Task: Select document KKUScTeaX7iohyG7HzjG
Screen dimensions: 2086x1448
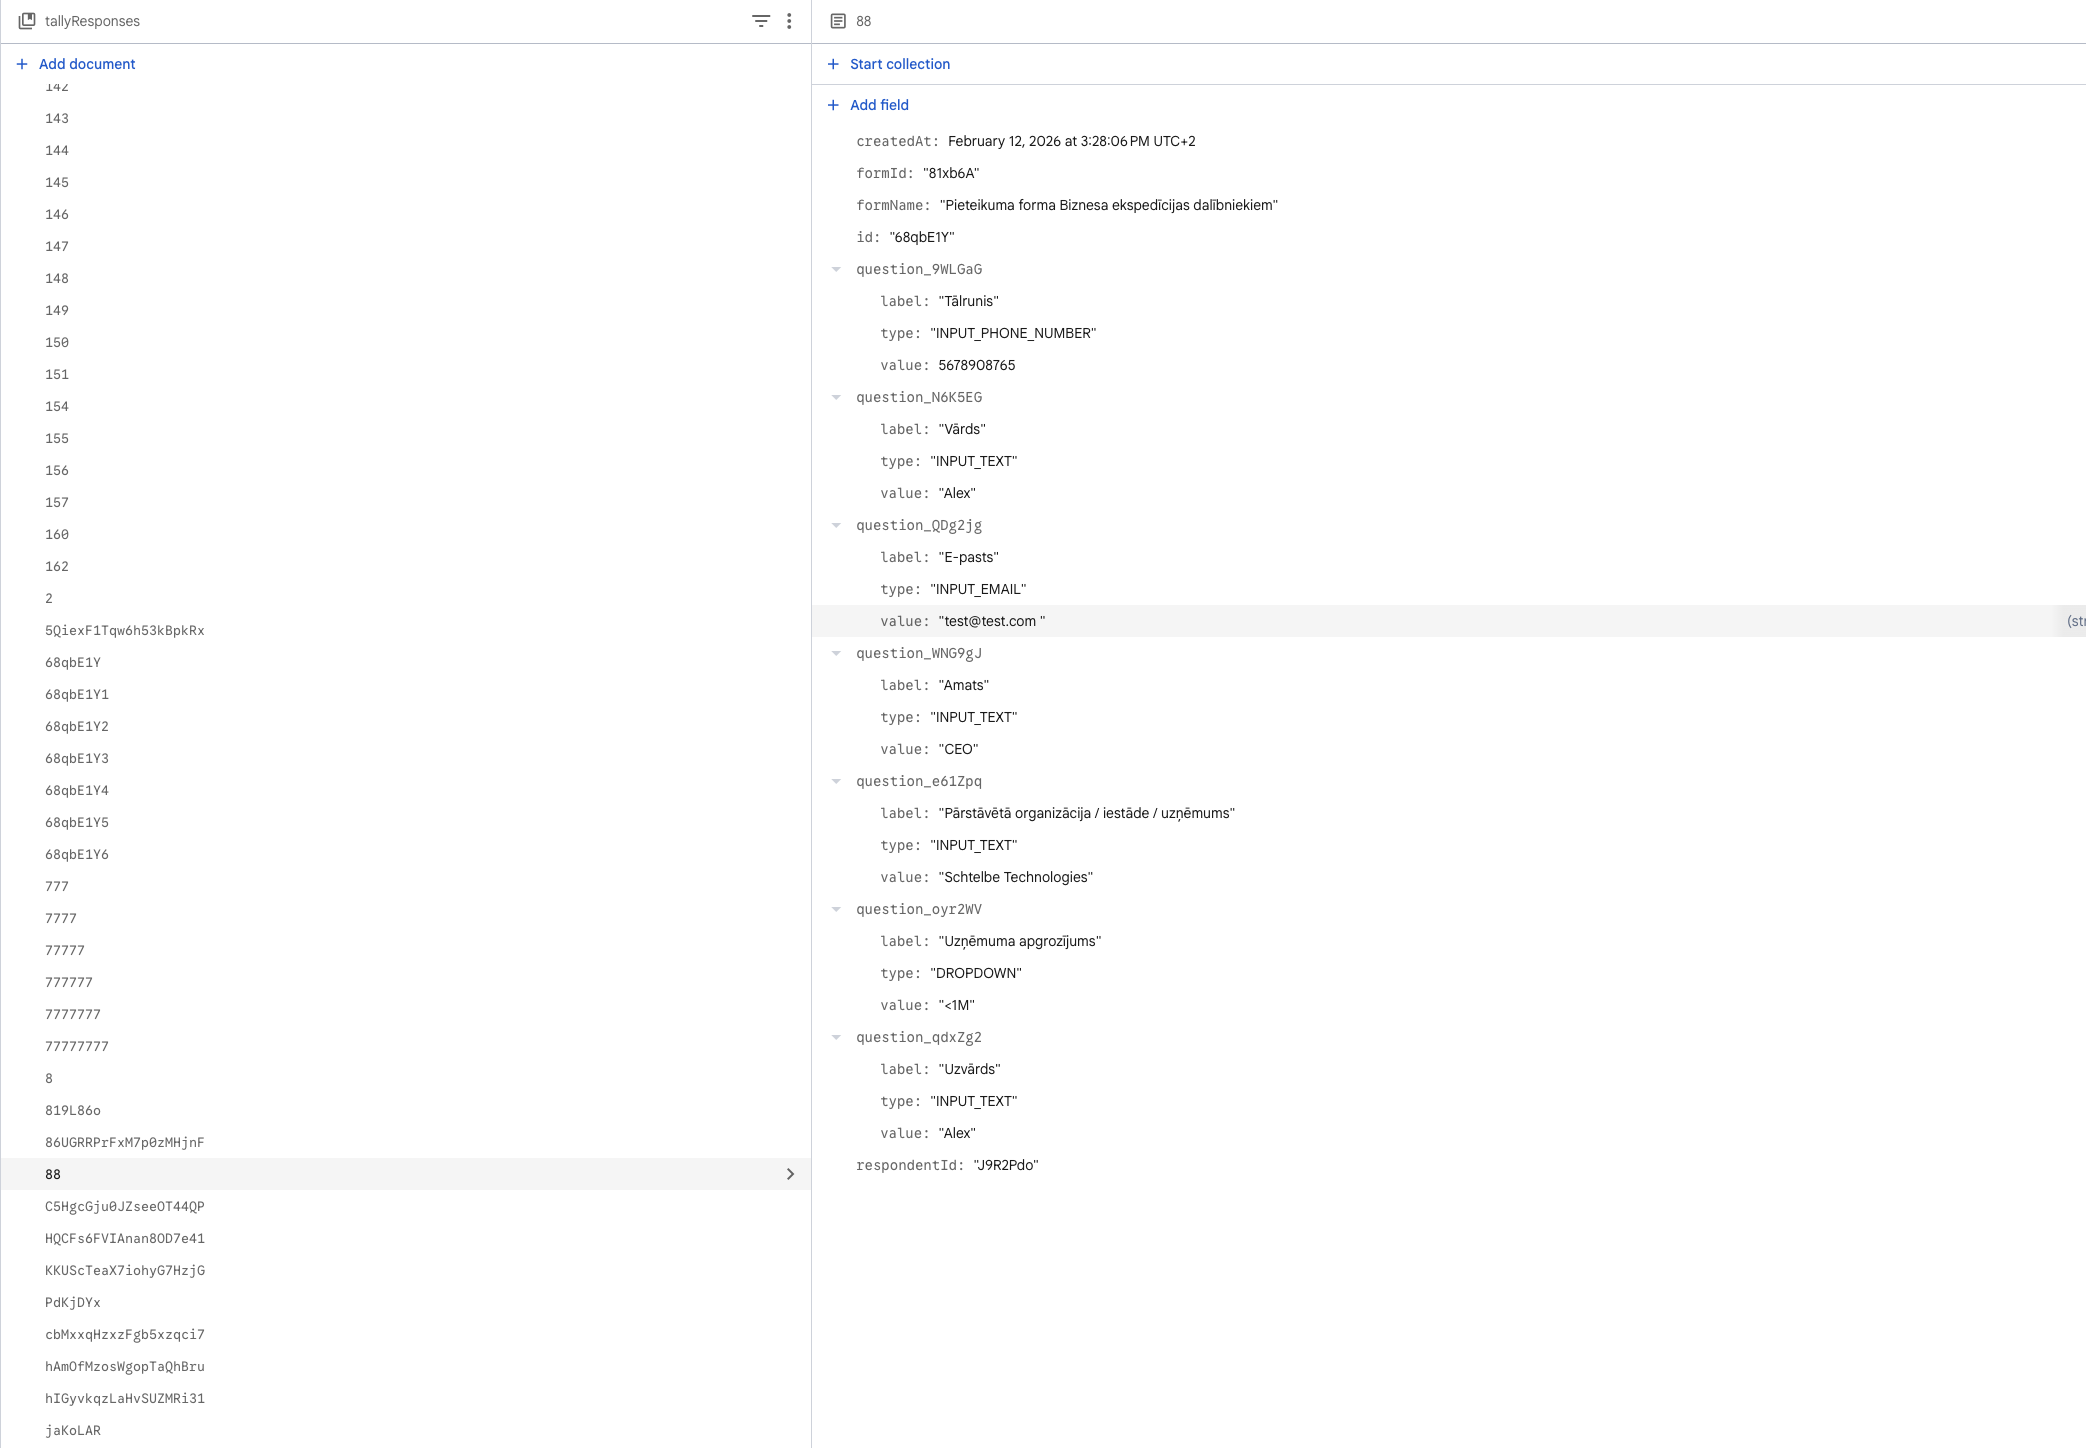Action: (124, 1270)
